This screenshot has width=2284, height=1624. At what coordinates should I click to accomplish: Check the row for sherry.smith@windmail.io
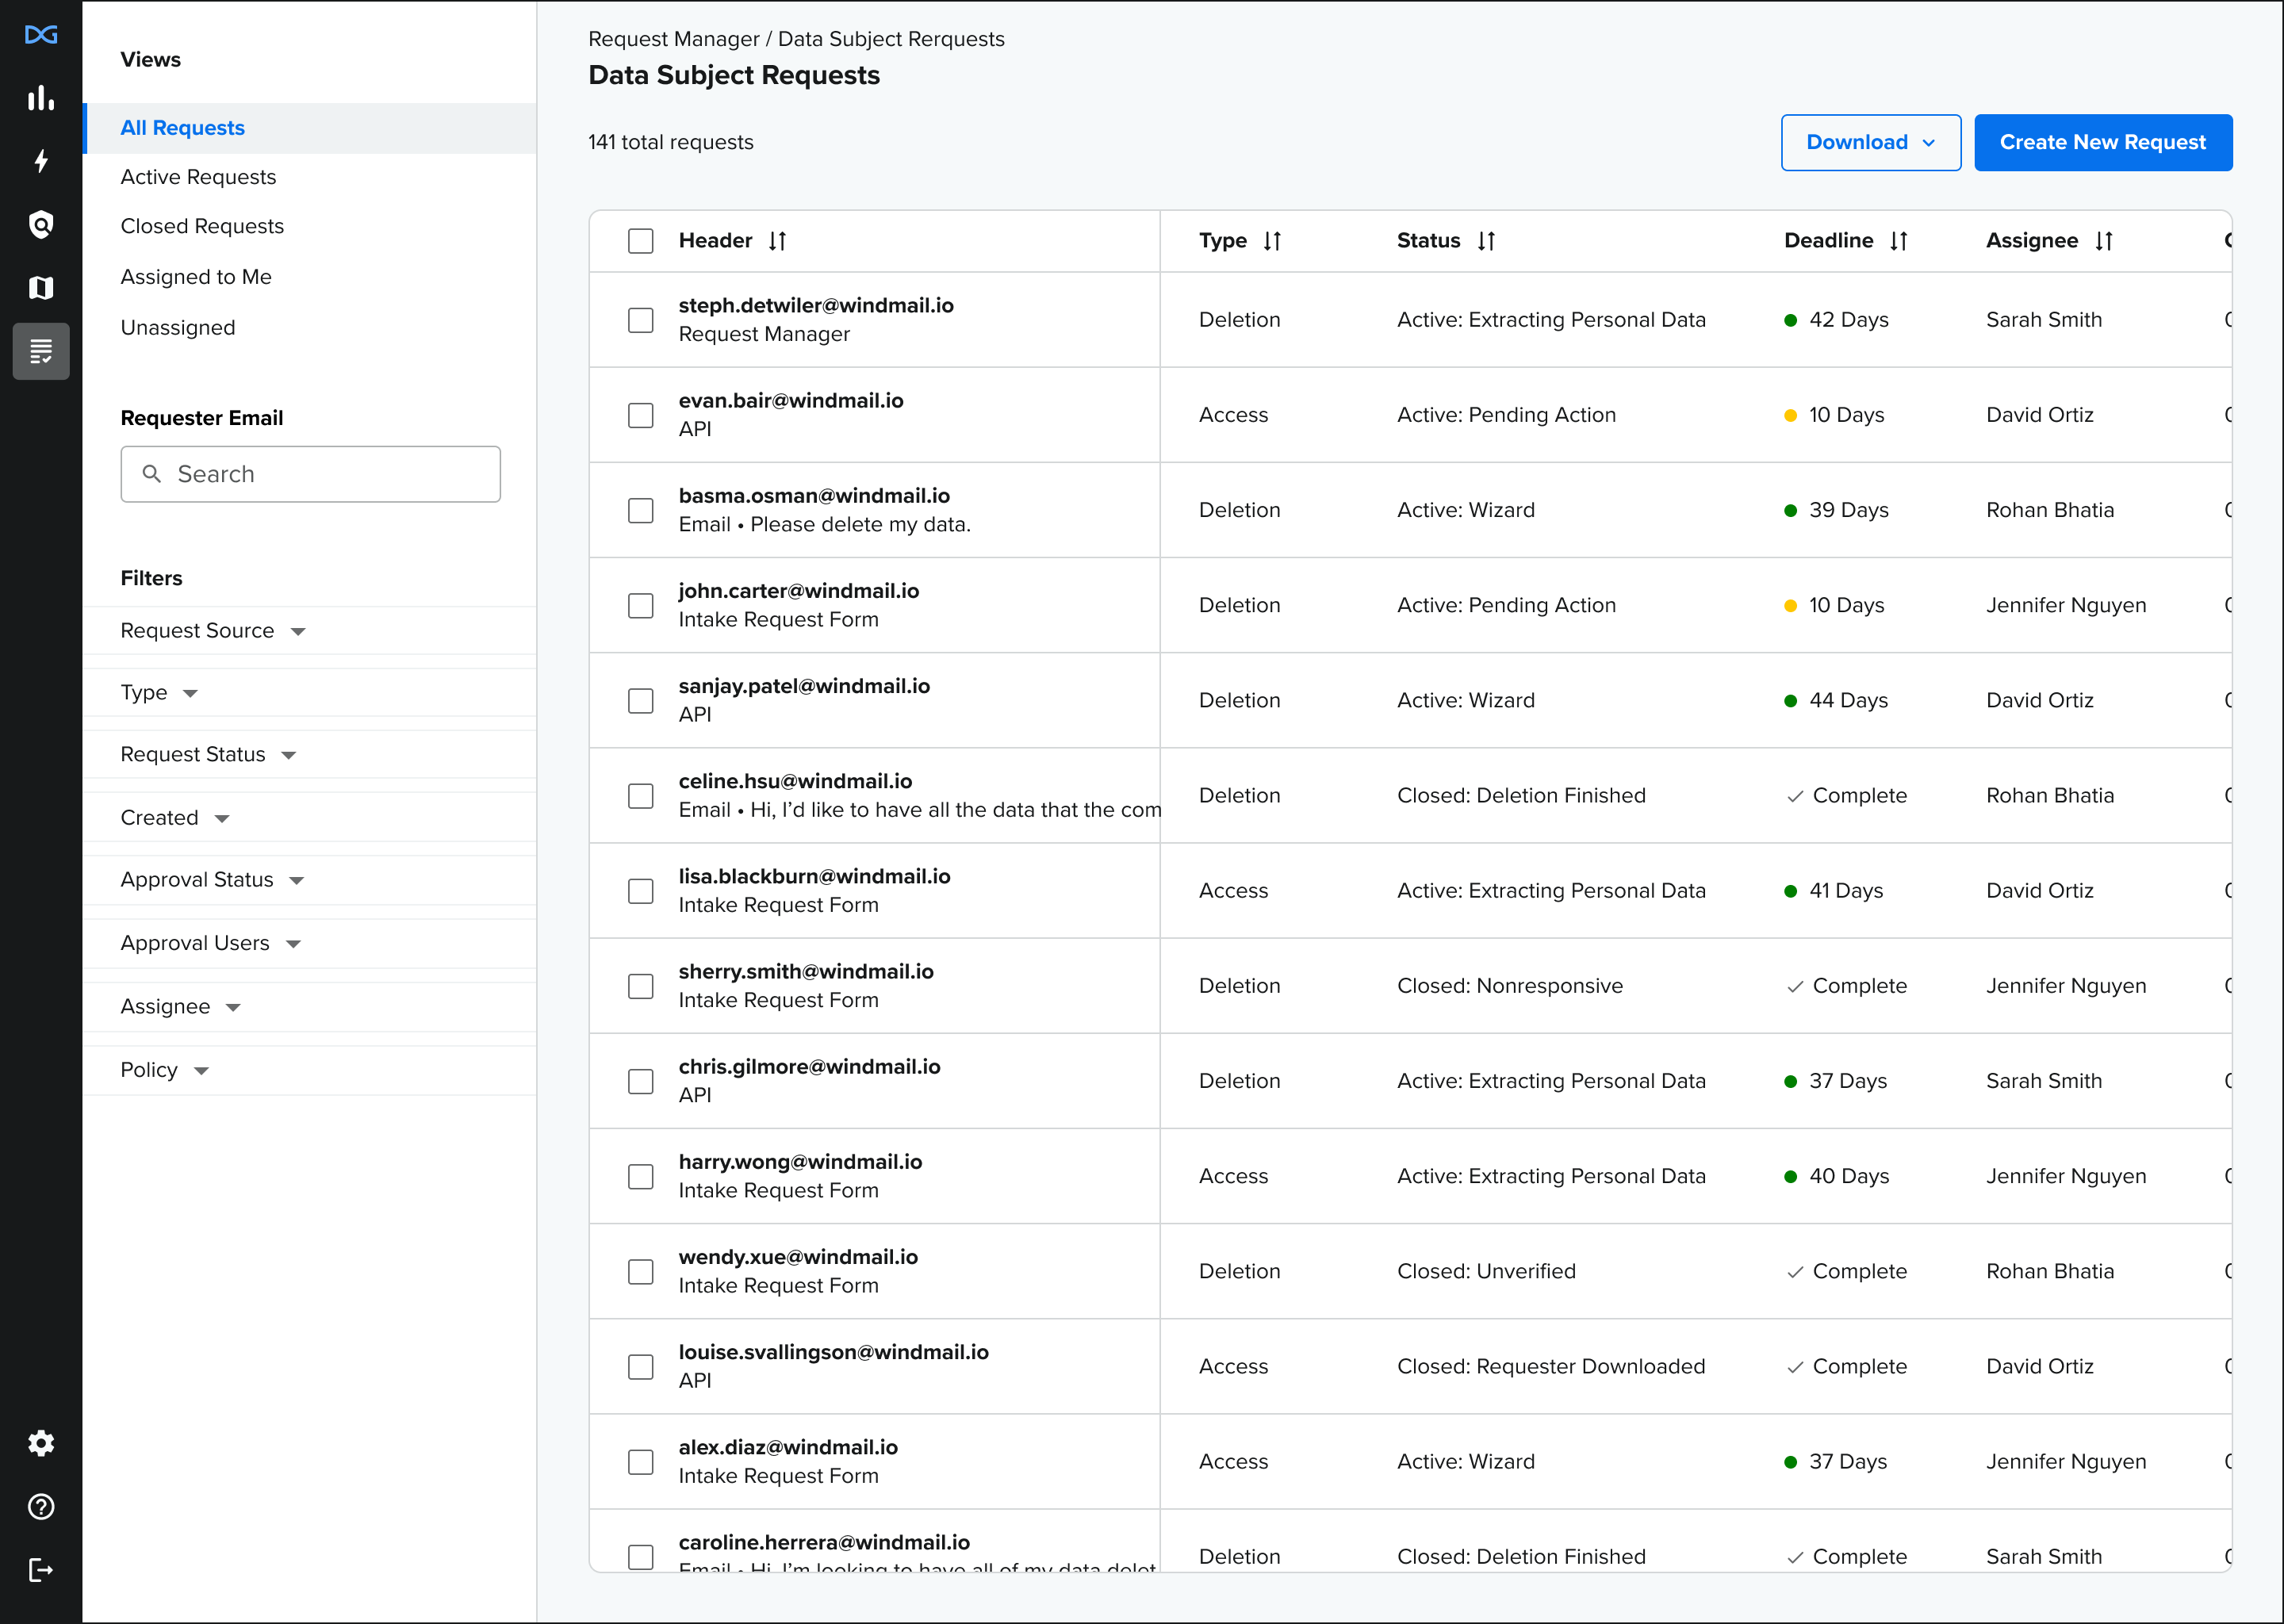point(641,986)
